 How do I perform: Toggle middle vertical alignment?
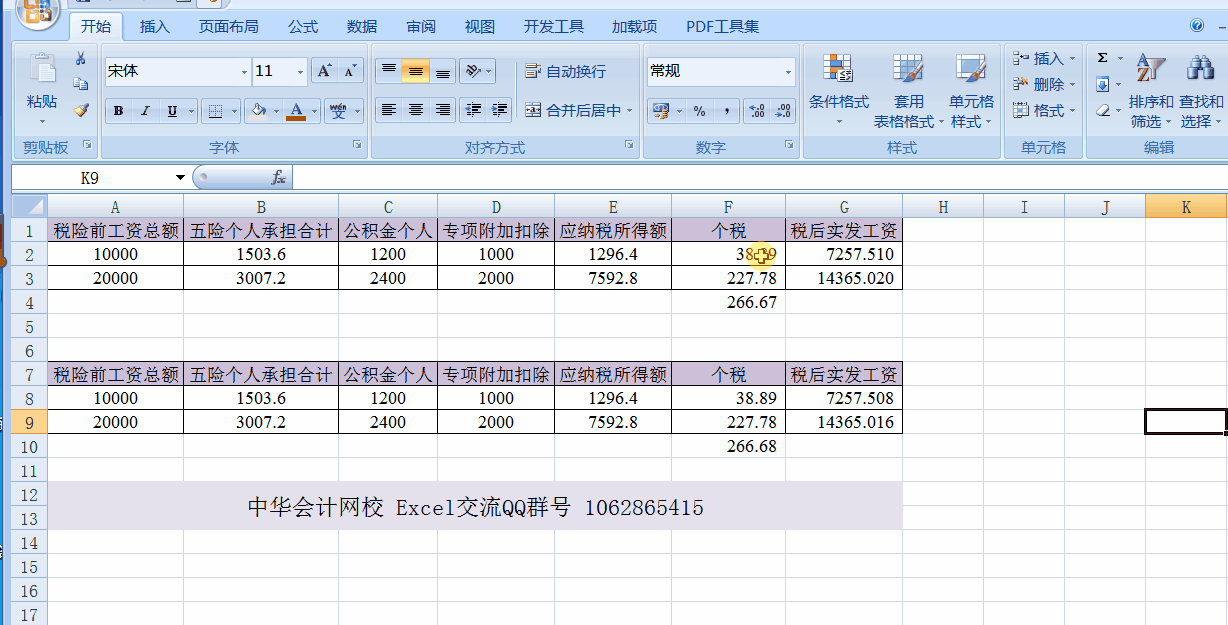pyautogui.click(x=416, y=71)
